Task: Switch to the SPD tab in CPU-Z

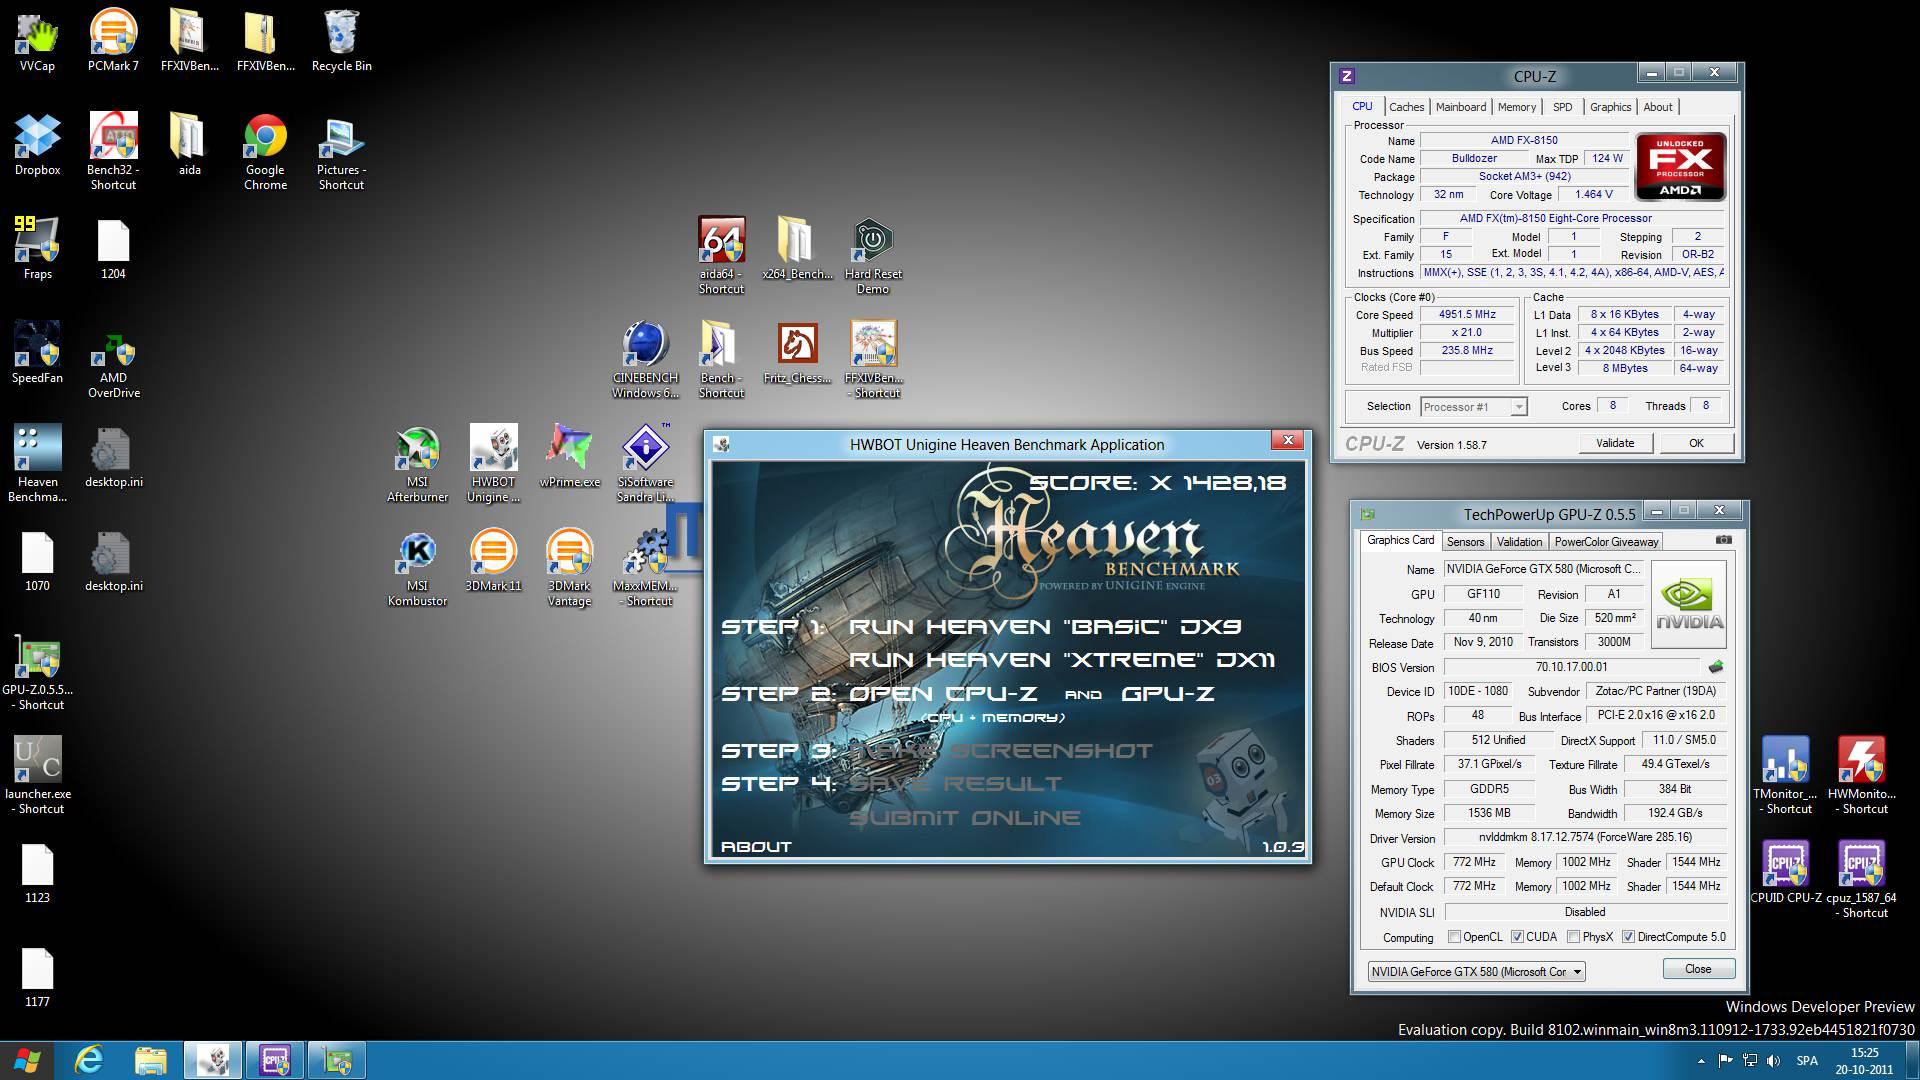Action: (x=1563, y=107)
